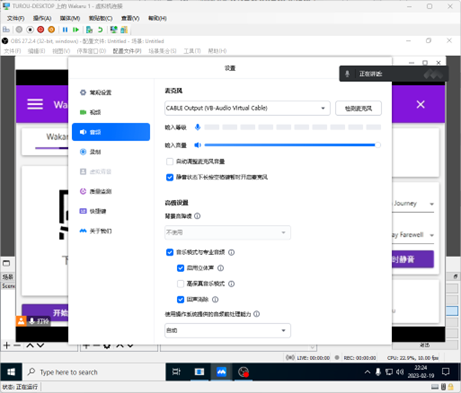Click the info icon beside 高保真音乐模式

click(231, 284)
